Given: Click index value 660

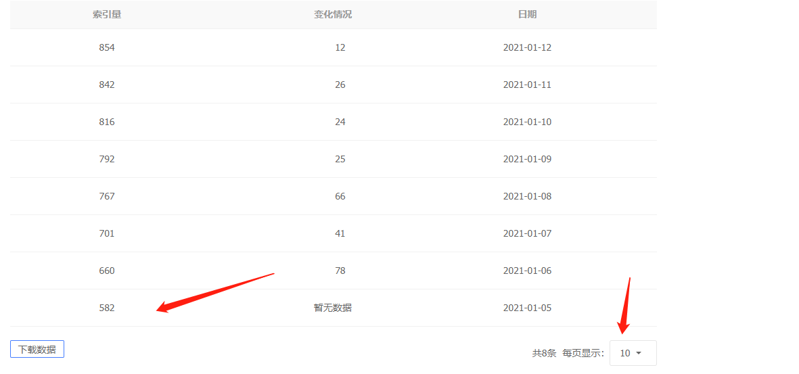Looking at the screenshot, I should (x=107, y=271).
